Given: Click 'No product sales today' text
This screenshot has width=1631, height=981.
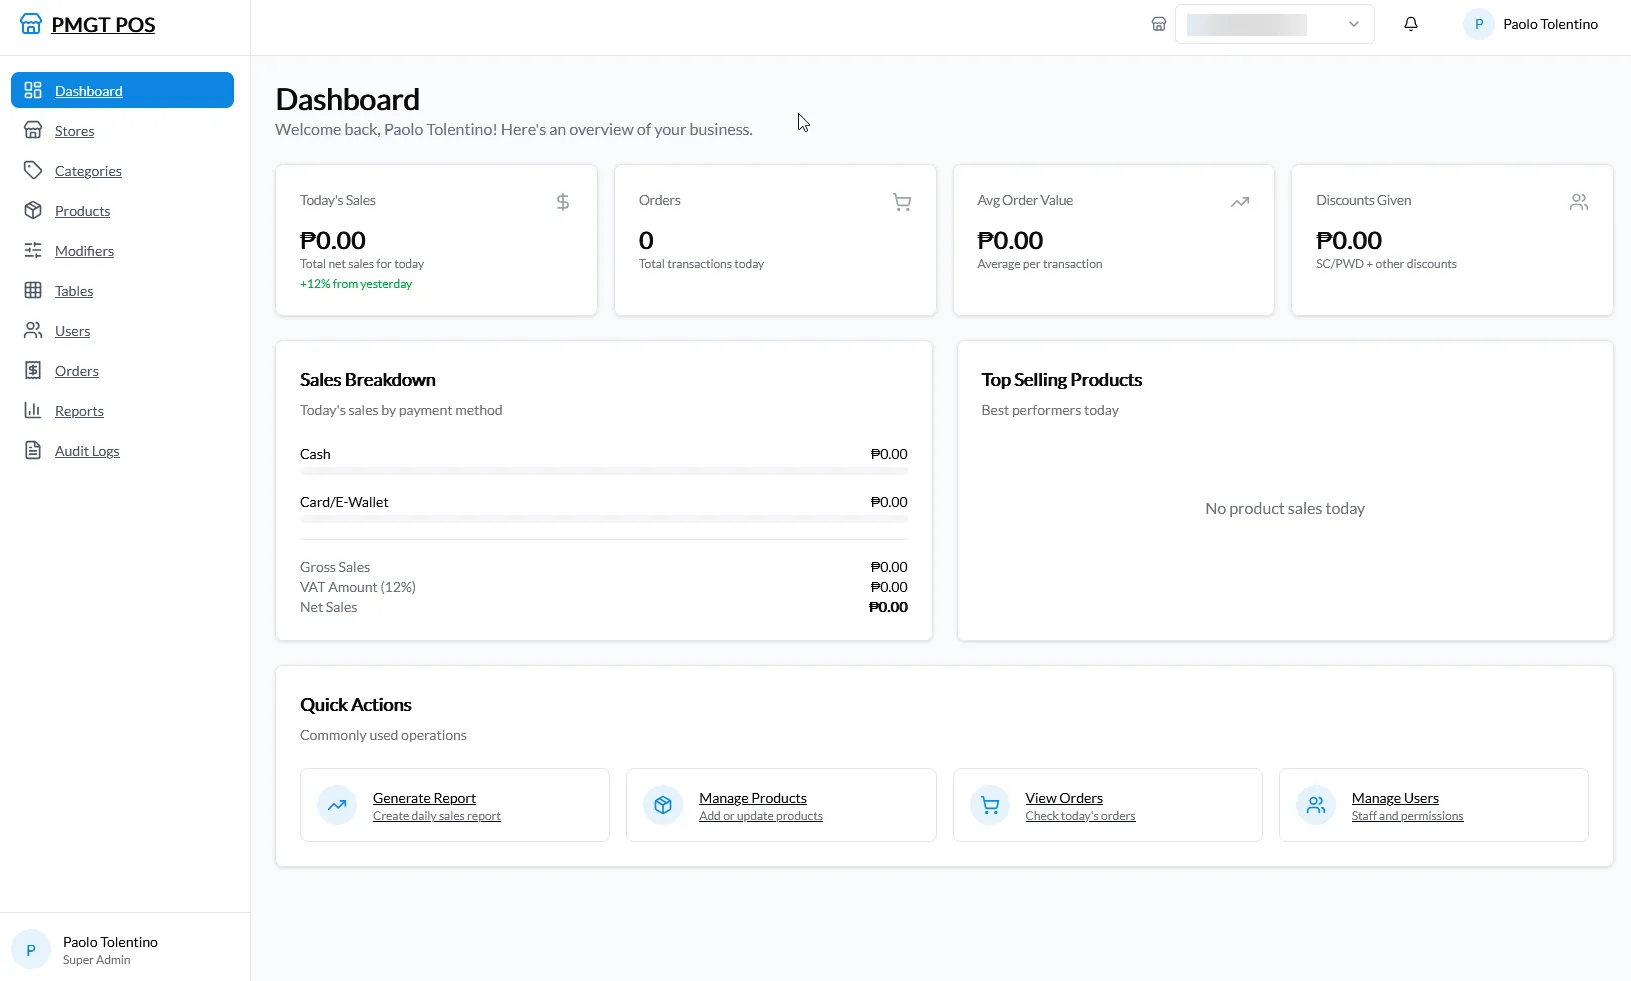Looking at the screenshot, I should coord(1285,509).
